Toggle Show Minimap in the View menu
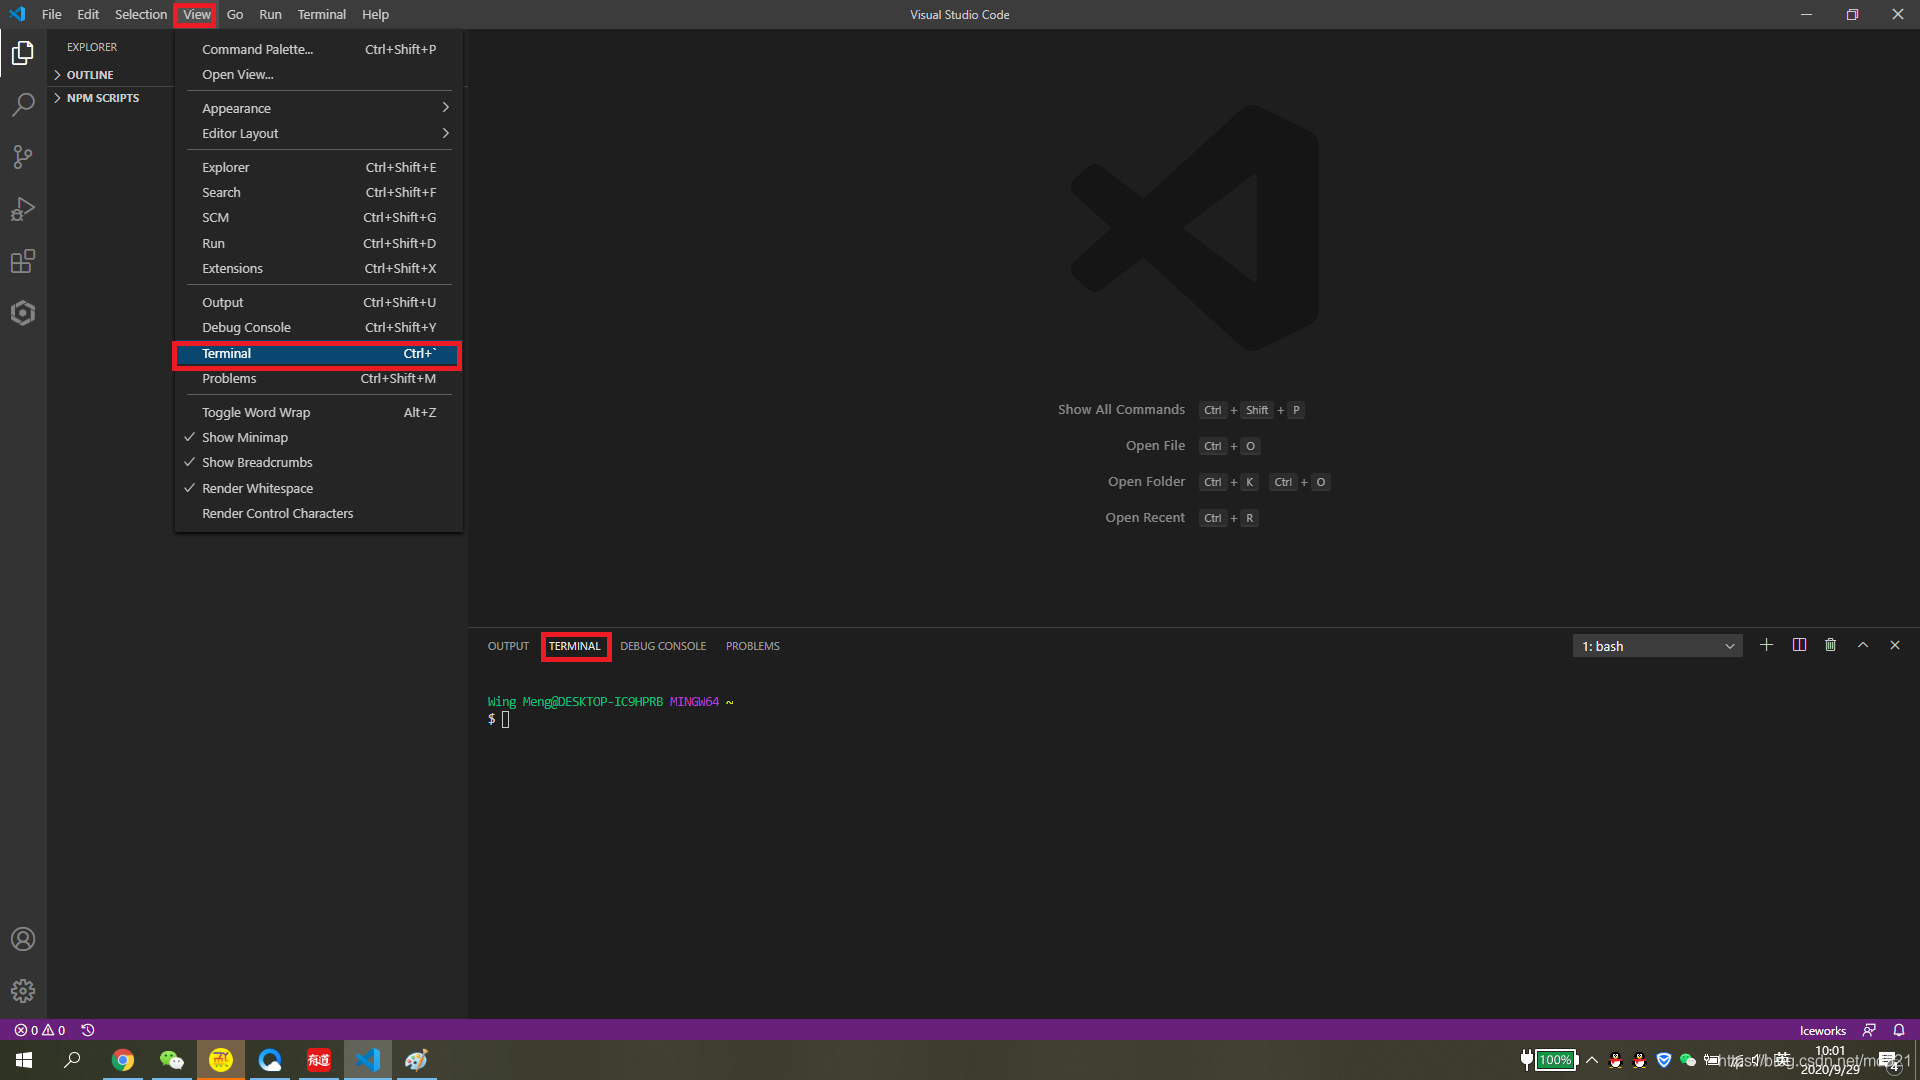This screenshot has width=1920, height=1080. pos(245,437)
